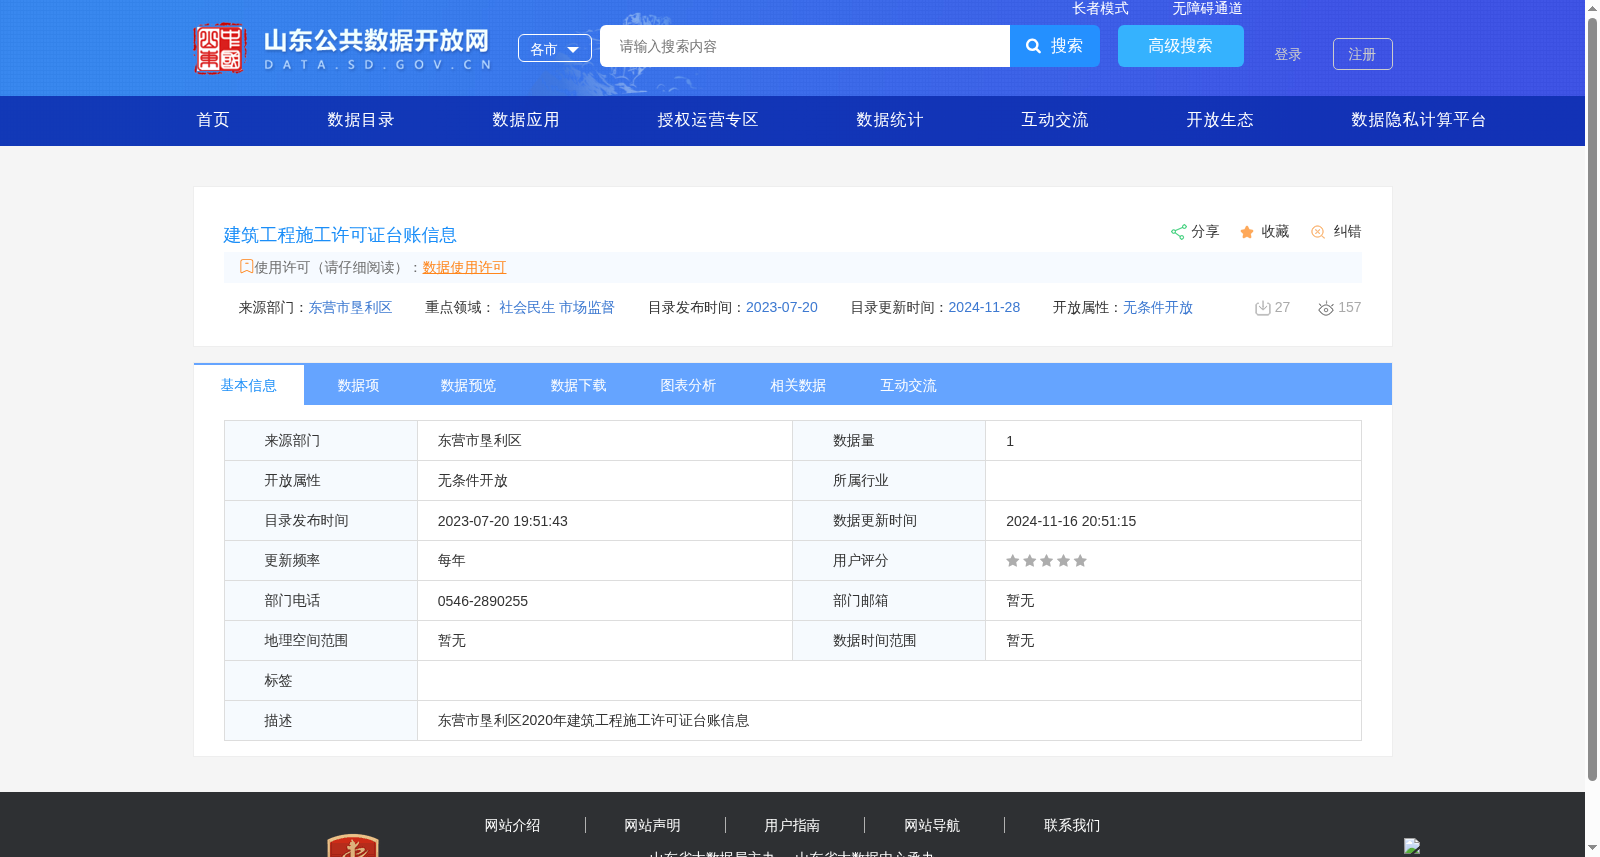This screenshot has width=1600, height=857.
Task: Click the phone number 0546-2890255
Action: coord(483,601)
